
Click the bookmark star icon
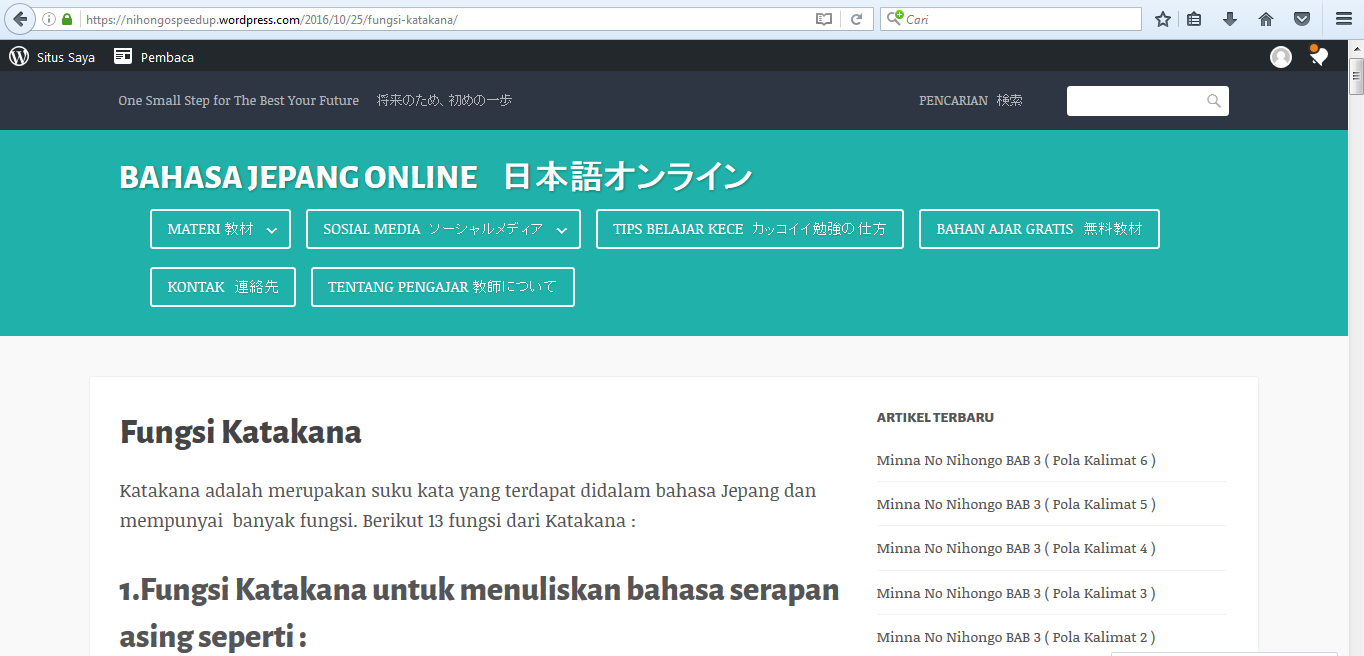tap(1163, 19)
